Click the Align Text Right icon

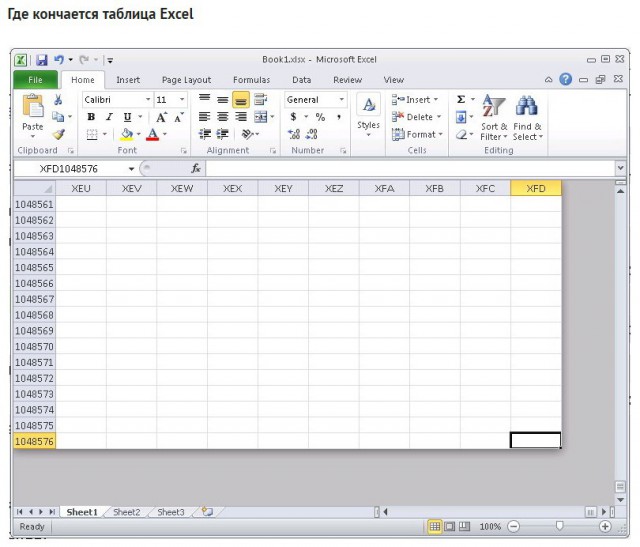(x=241, y=117)
